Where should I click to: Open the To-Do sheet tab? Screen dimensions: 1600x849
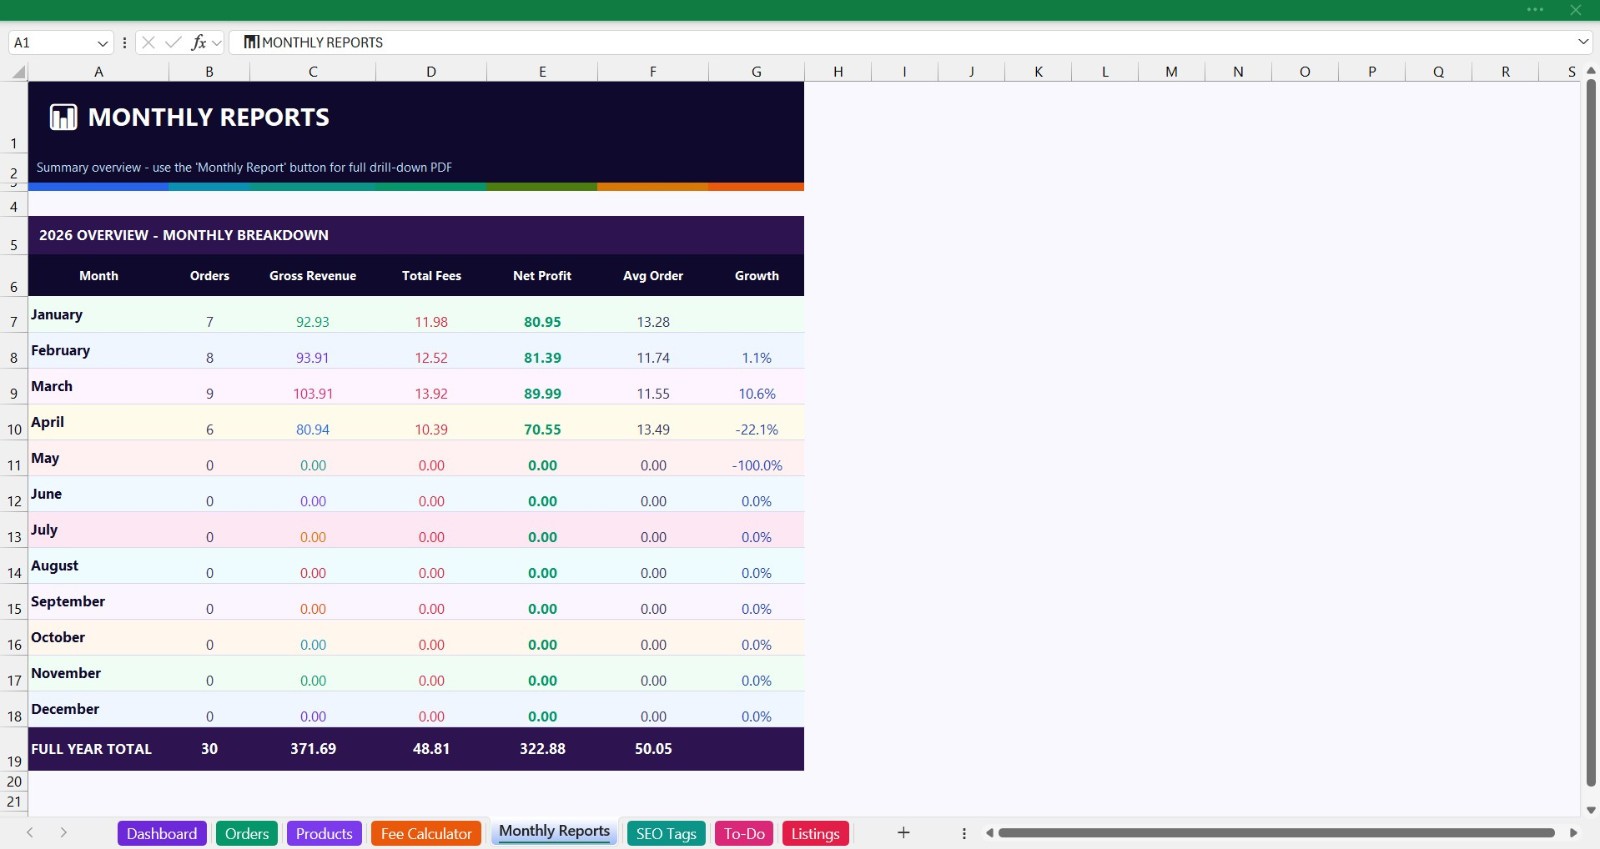(x=744, y=833)
